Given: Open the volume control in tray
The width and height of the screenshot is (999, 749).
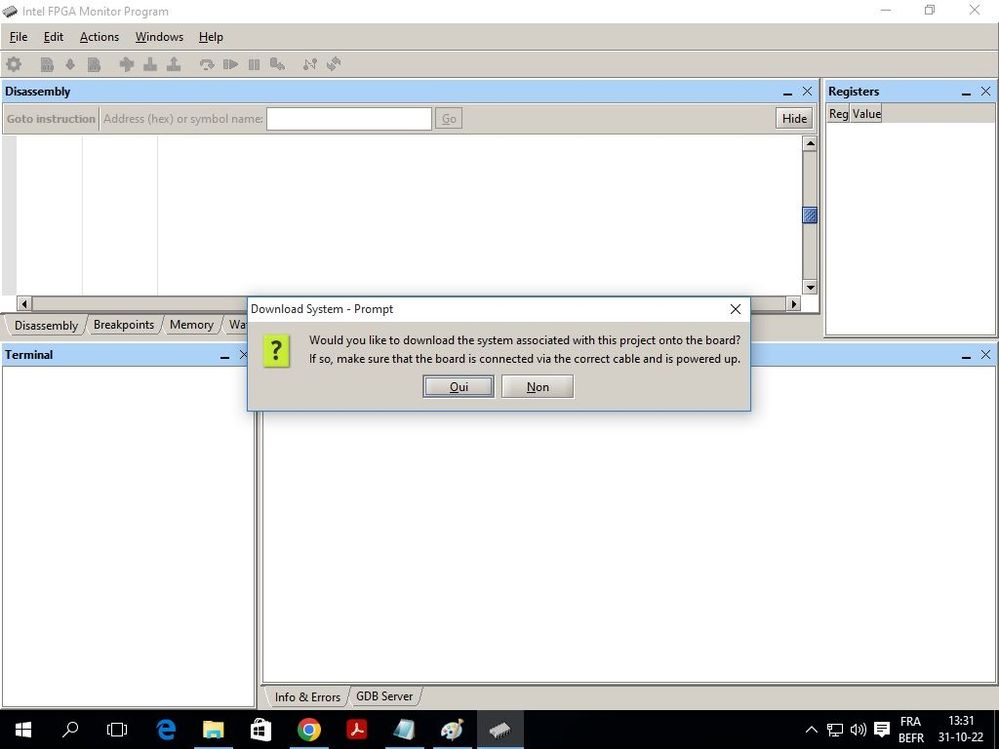Looking at the screenshot, I should 858,730.
